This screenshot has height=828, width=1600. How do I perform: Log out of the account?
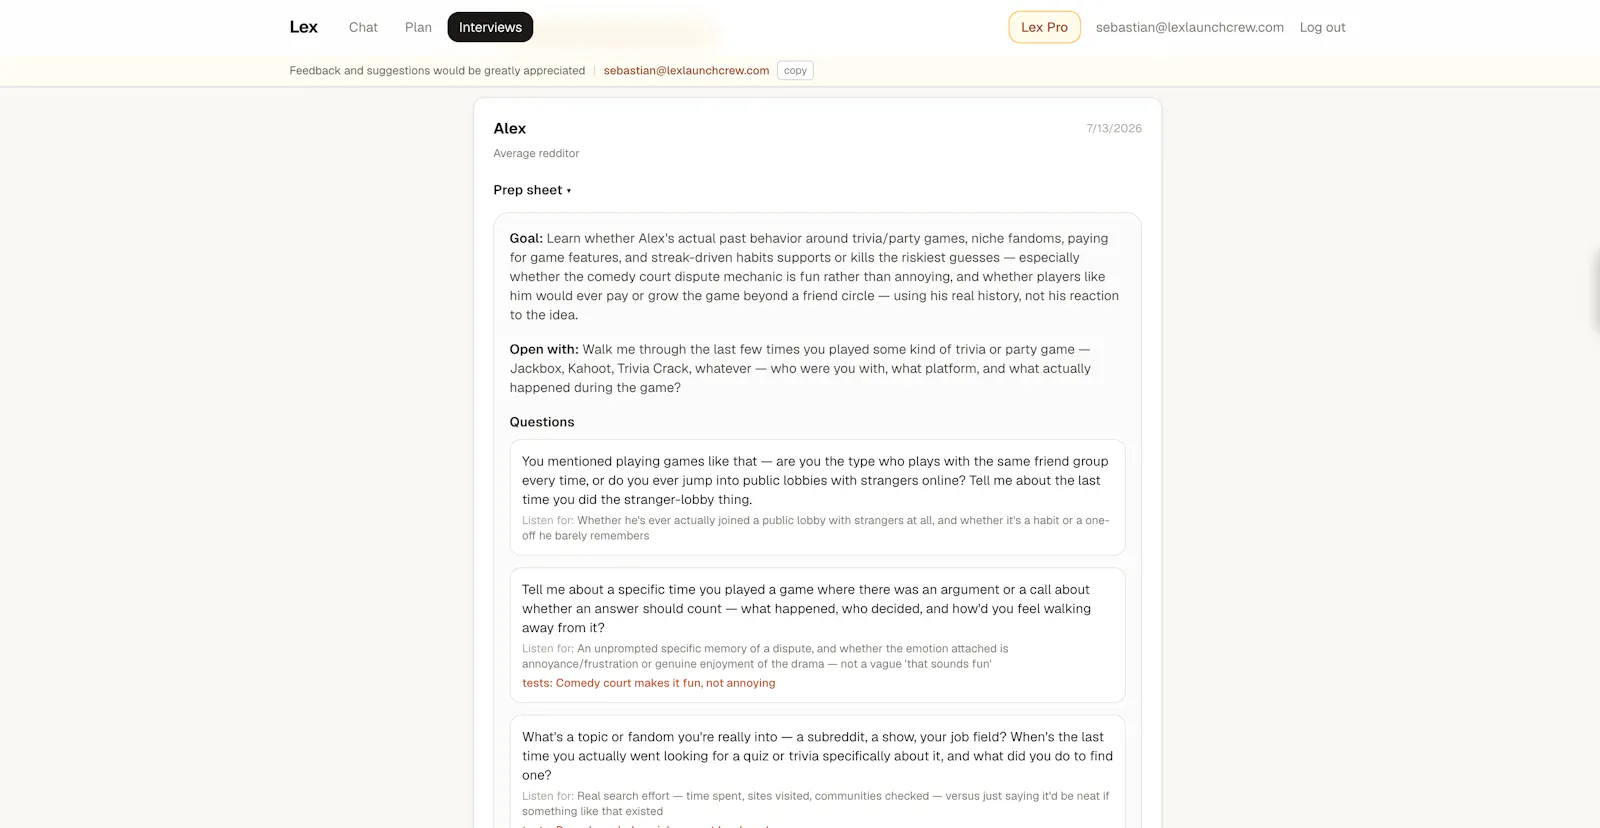point(1322,27)
